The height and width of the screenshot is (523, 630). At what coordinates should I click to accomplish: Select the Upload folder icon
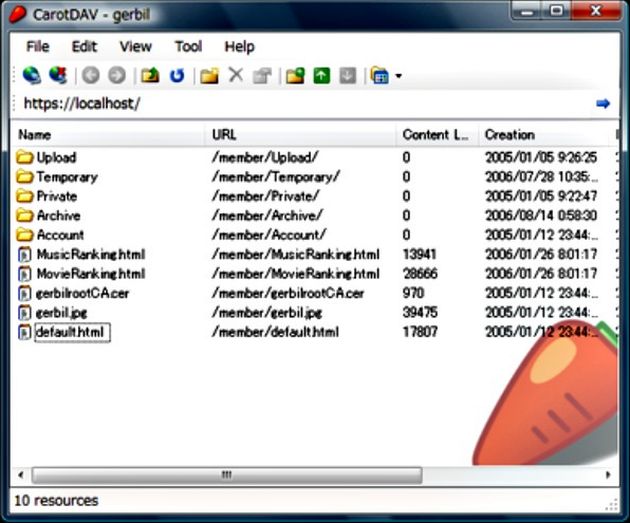[25, 157]
